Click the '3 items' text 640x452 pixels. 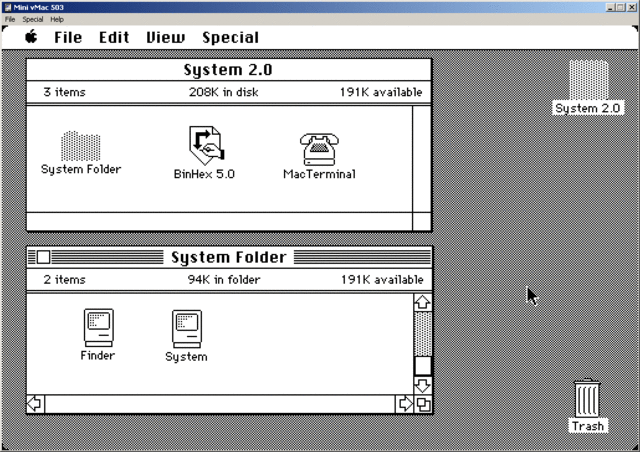[x=64, y=92]
